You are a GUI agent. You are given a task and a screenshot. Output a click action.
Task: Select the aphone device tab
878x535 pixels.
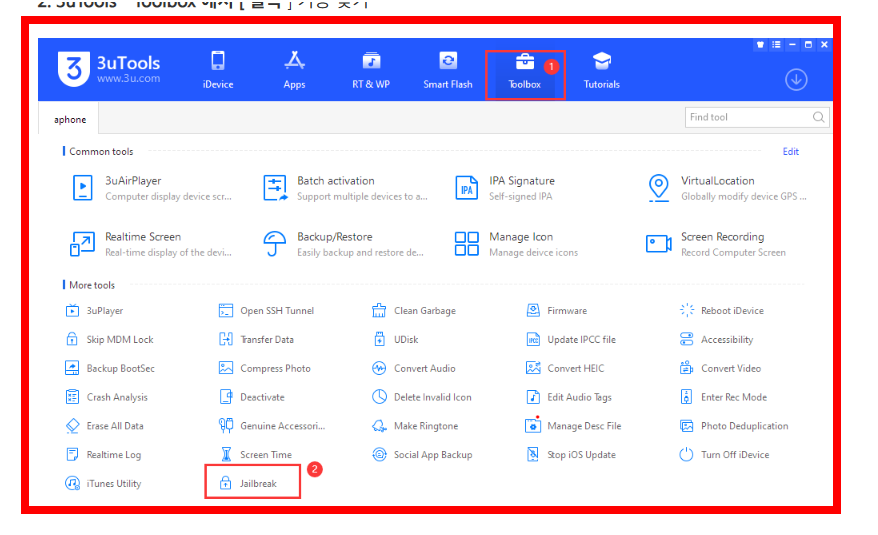pyautogui.click(x=69, y=119)
